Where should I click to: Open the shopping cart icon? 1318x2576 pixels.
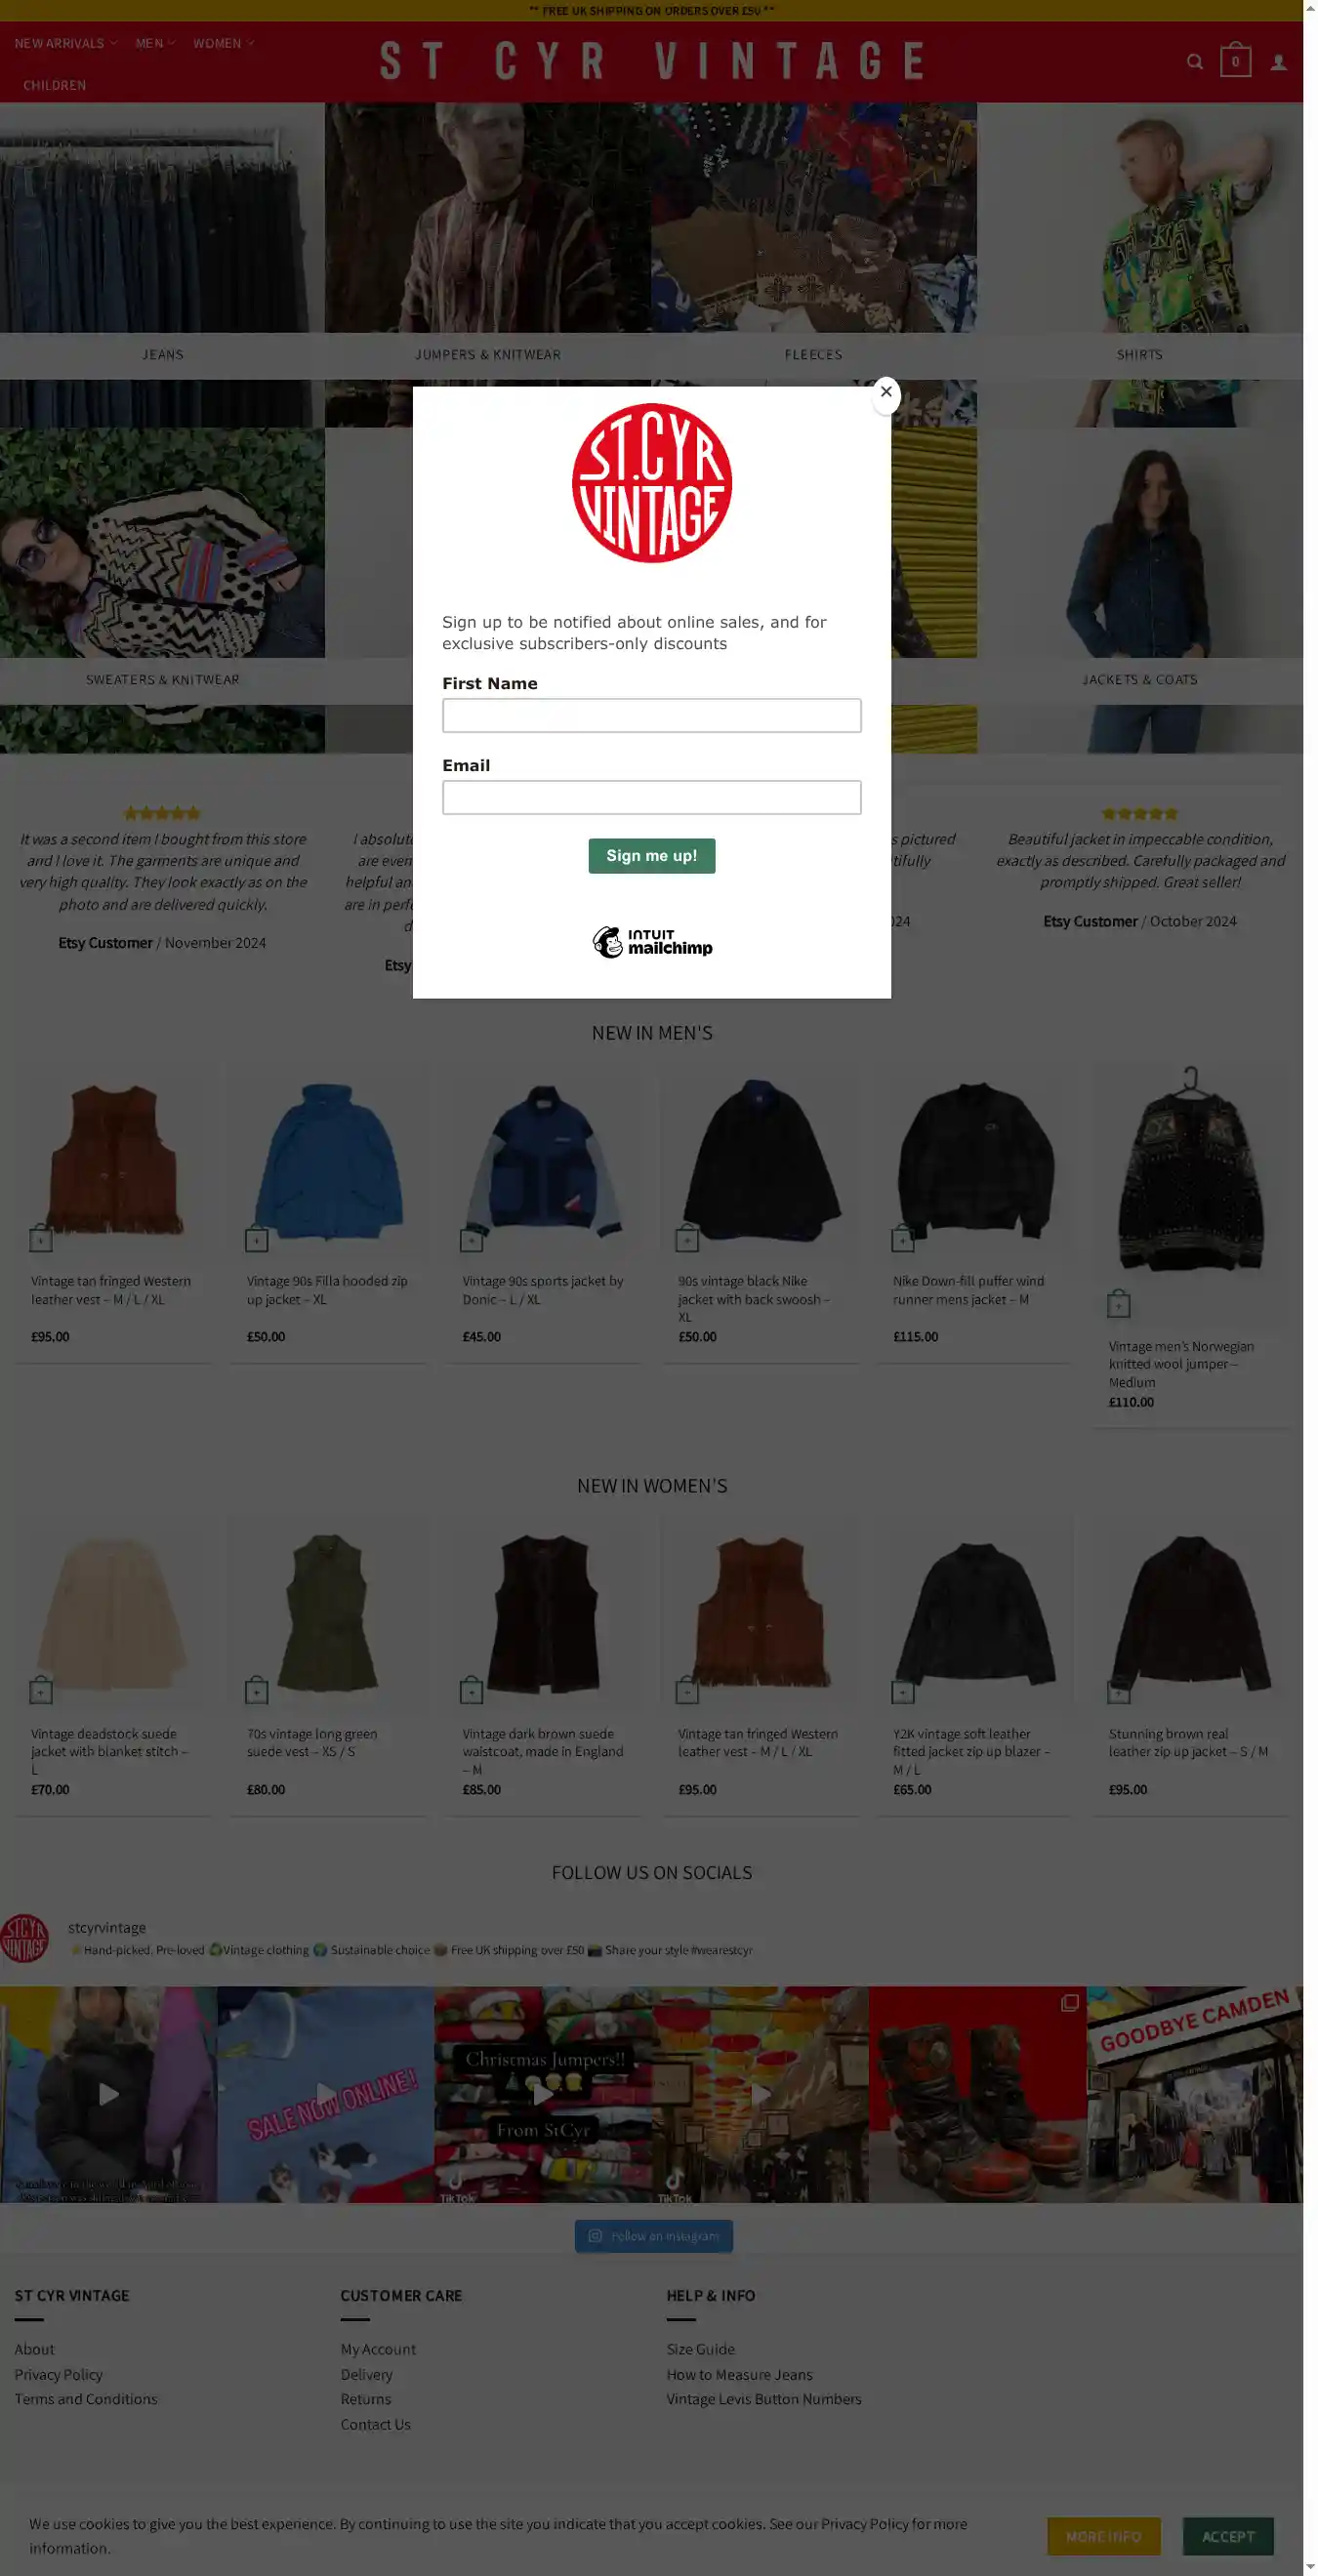pos(1235,61)
